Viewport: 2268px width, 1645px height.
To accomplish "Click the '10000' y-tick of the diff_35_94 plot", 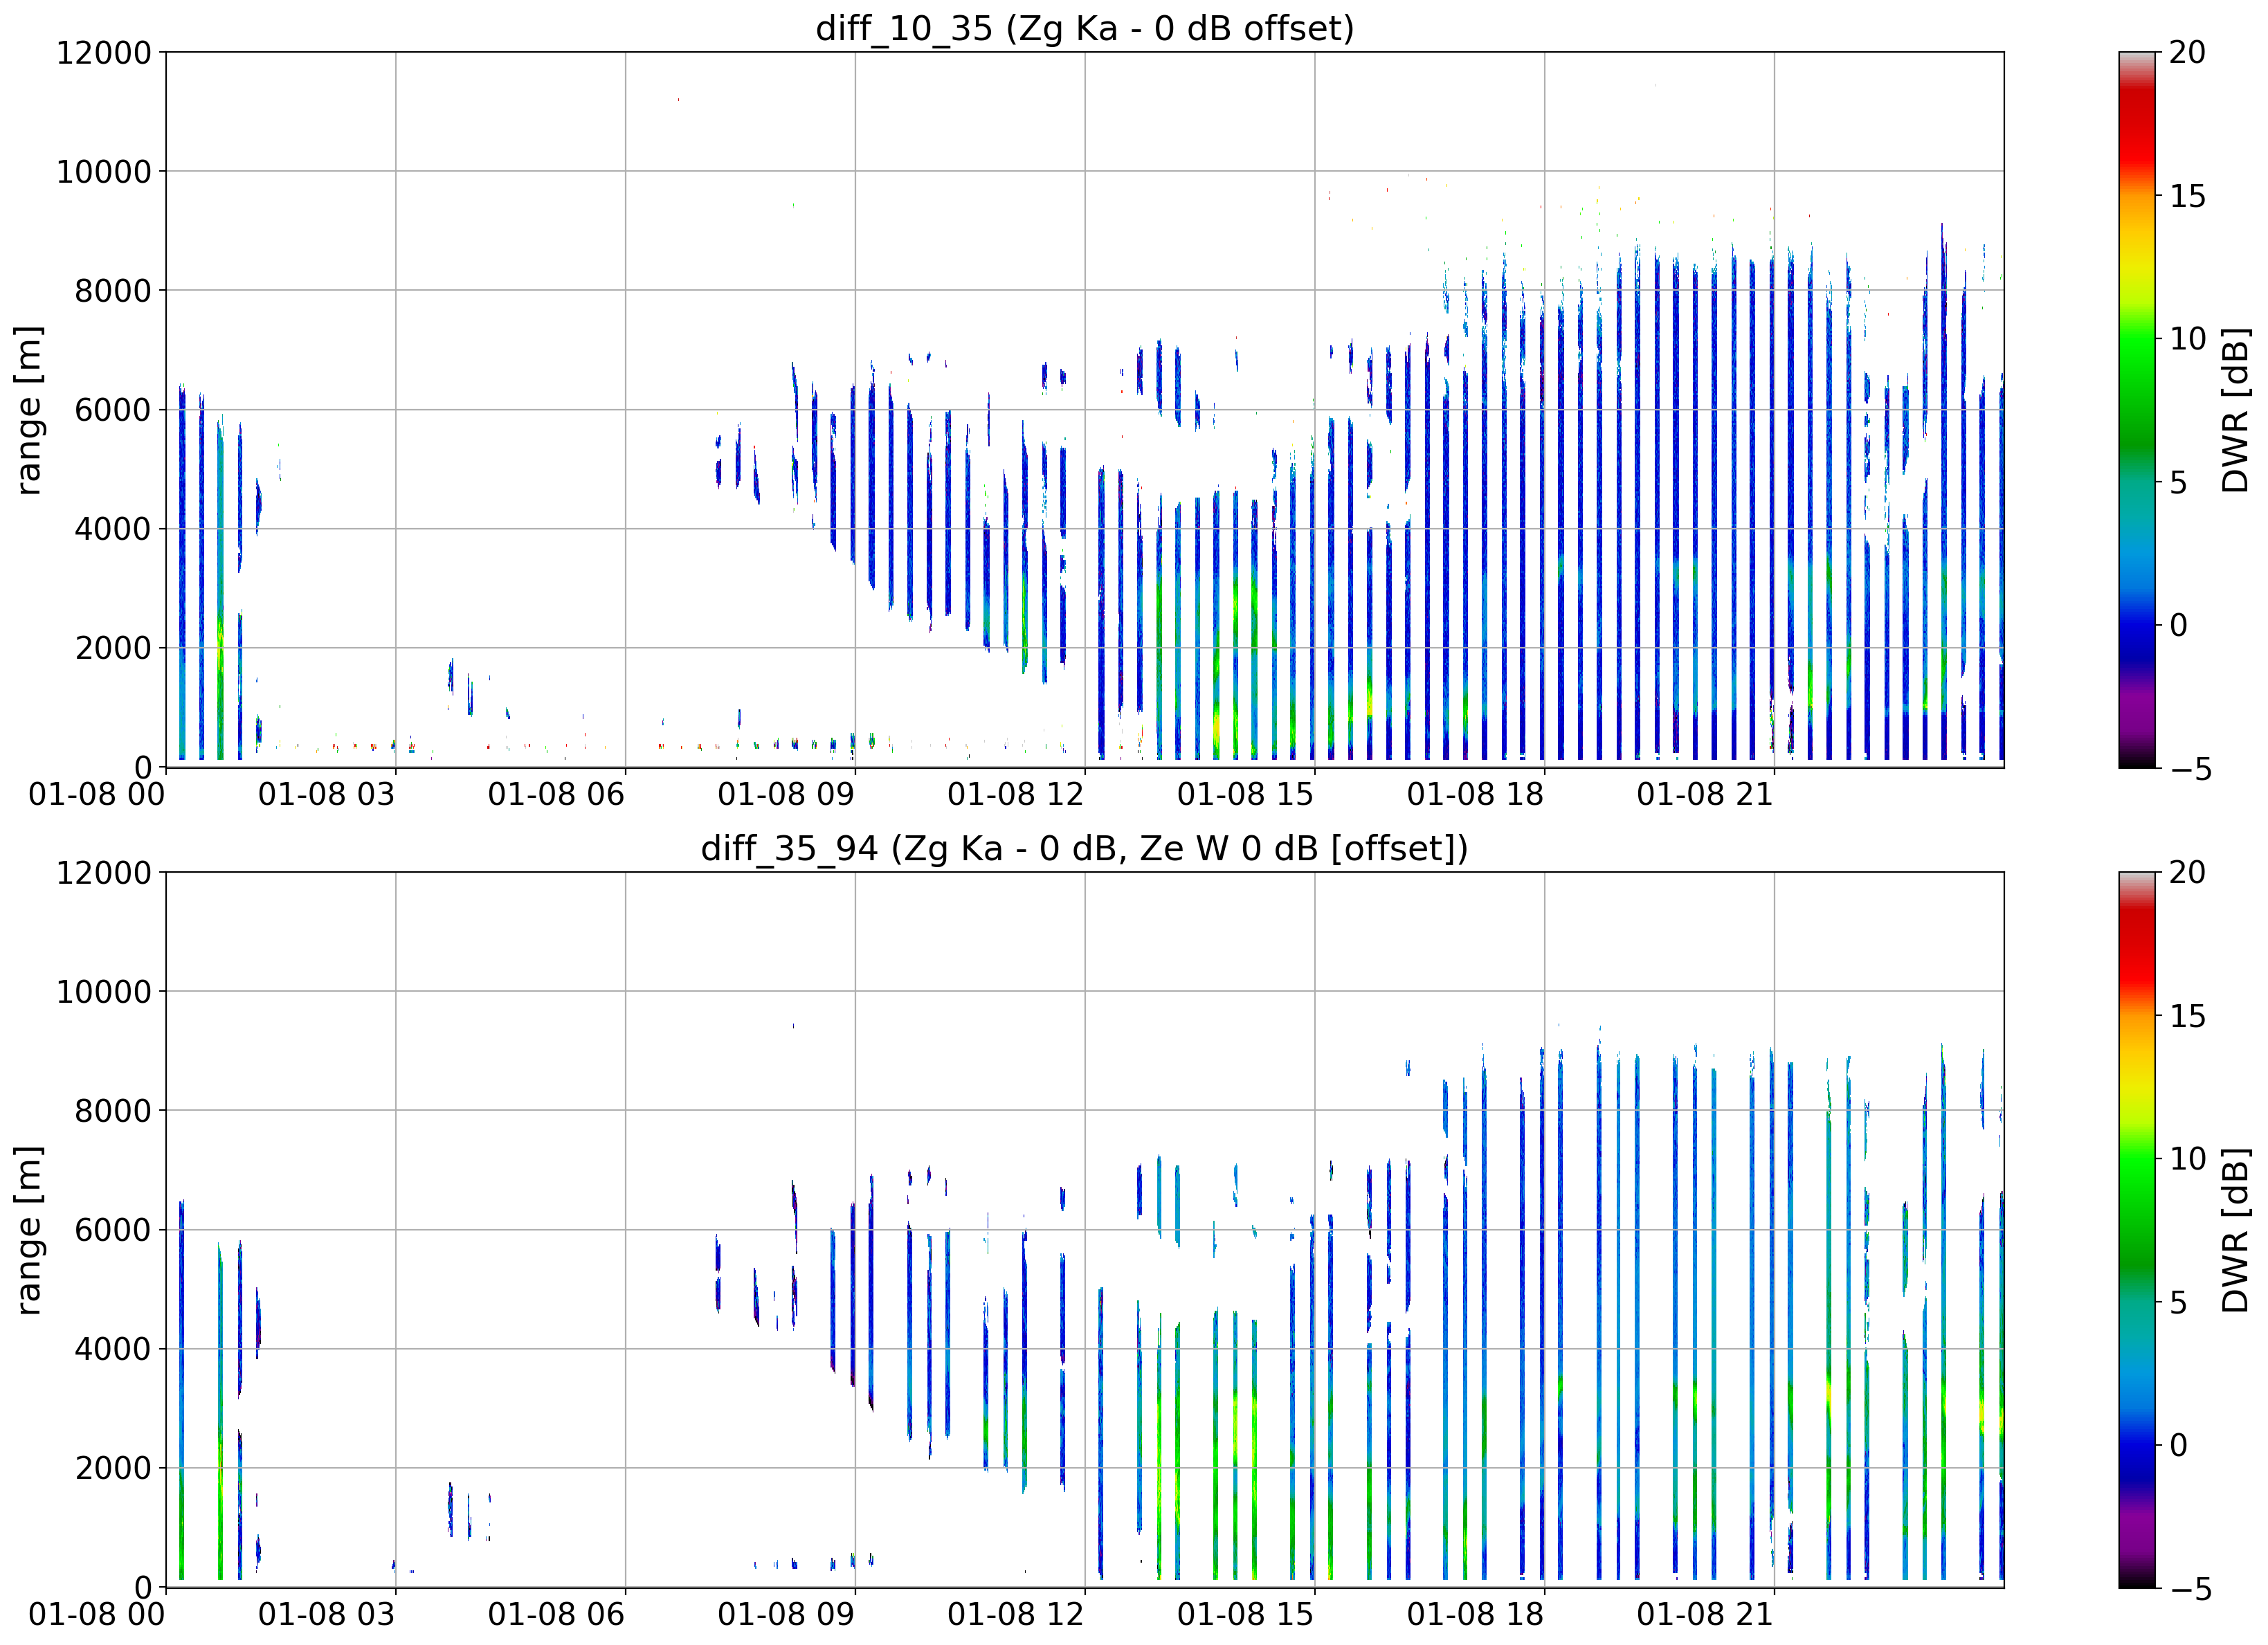I will point(104,992).
